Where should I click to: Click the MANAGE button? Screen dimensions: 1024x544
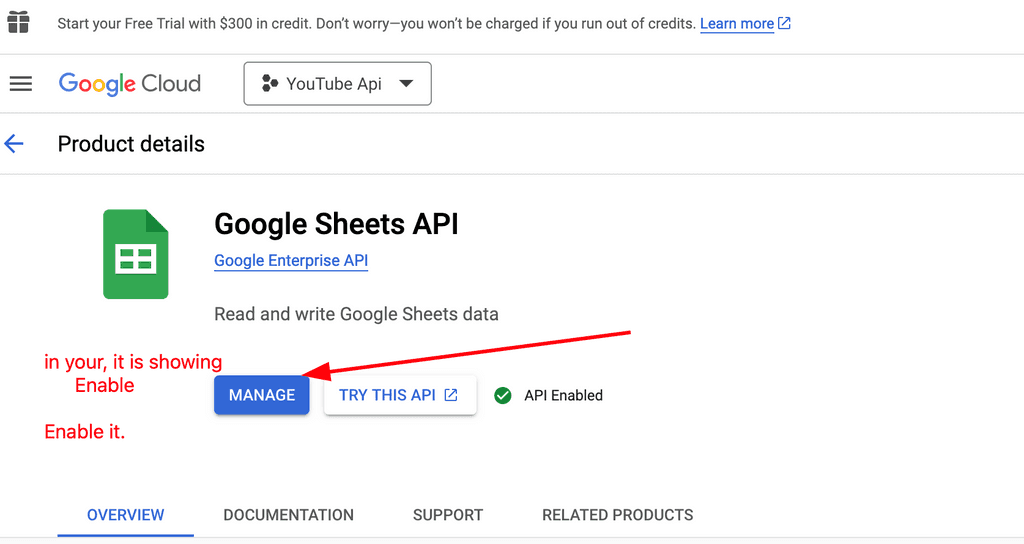[262, 395]
